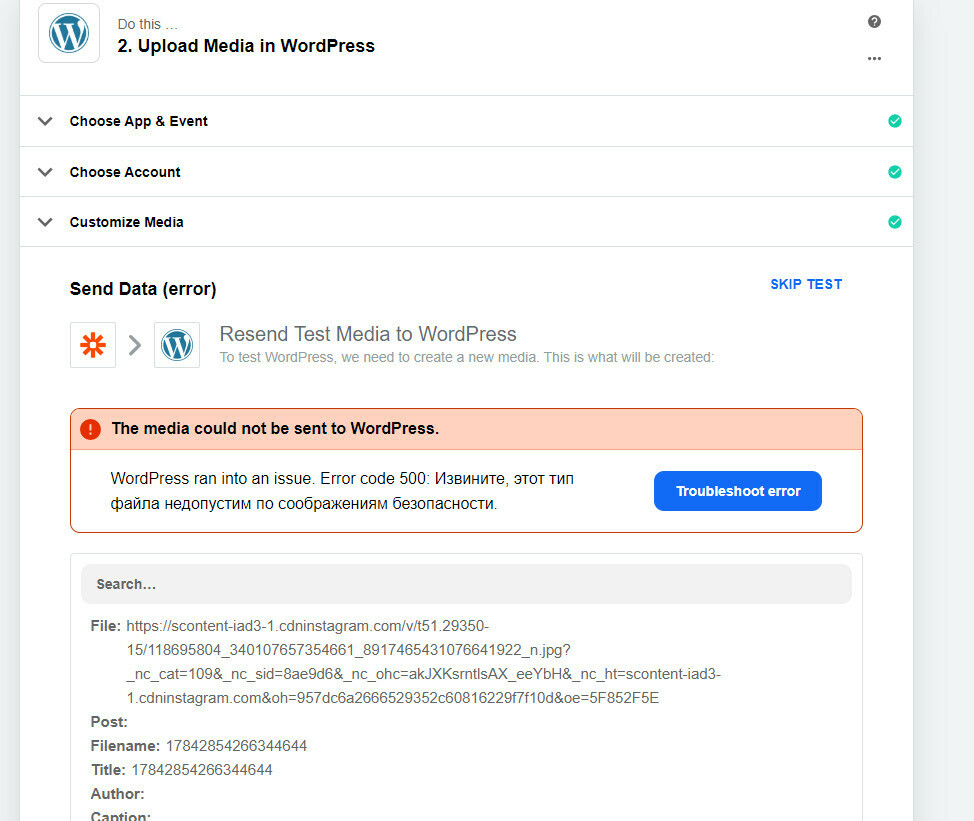This screenshot has height=821, width=974.
Task: Click green checkmark for Choose App & Event
Action: click(894, 121)
